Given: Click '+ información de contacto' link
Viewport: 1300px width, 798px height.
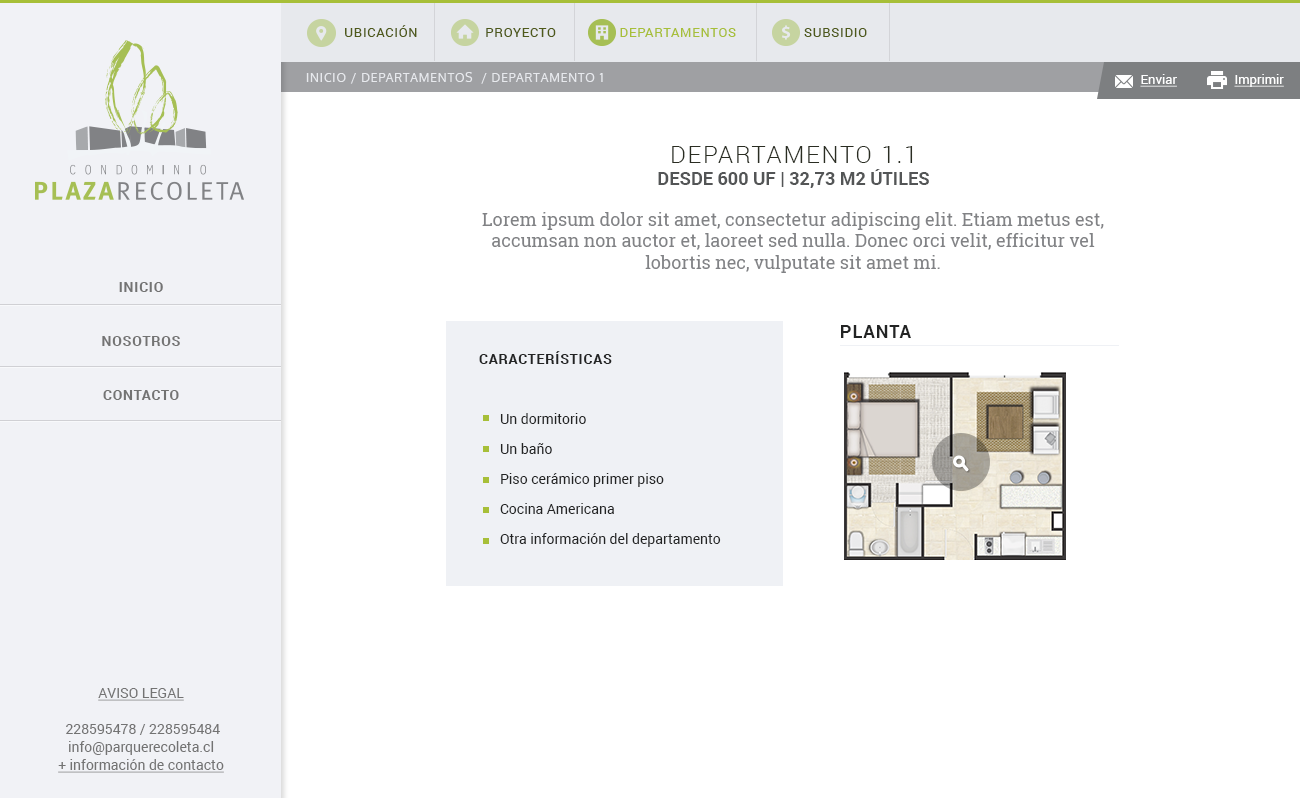Looking at the screenshot, I should coord(141,765).
